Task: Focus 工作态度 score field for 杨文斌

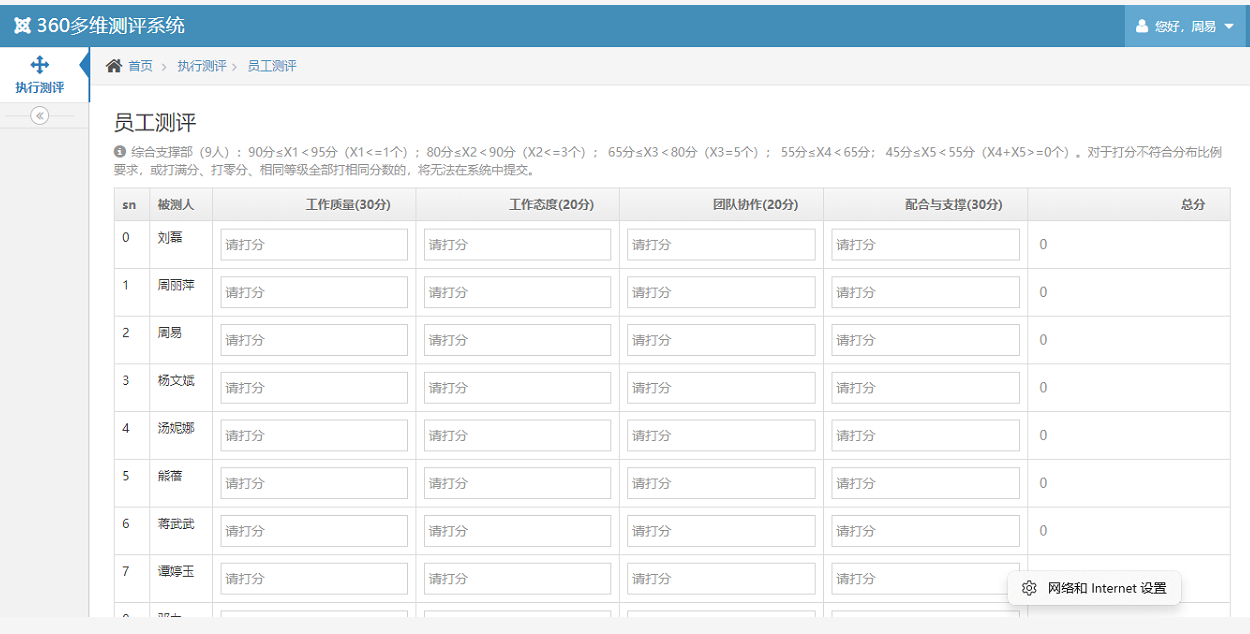Action: [517, 387]
